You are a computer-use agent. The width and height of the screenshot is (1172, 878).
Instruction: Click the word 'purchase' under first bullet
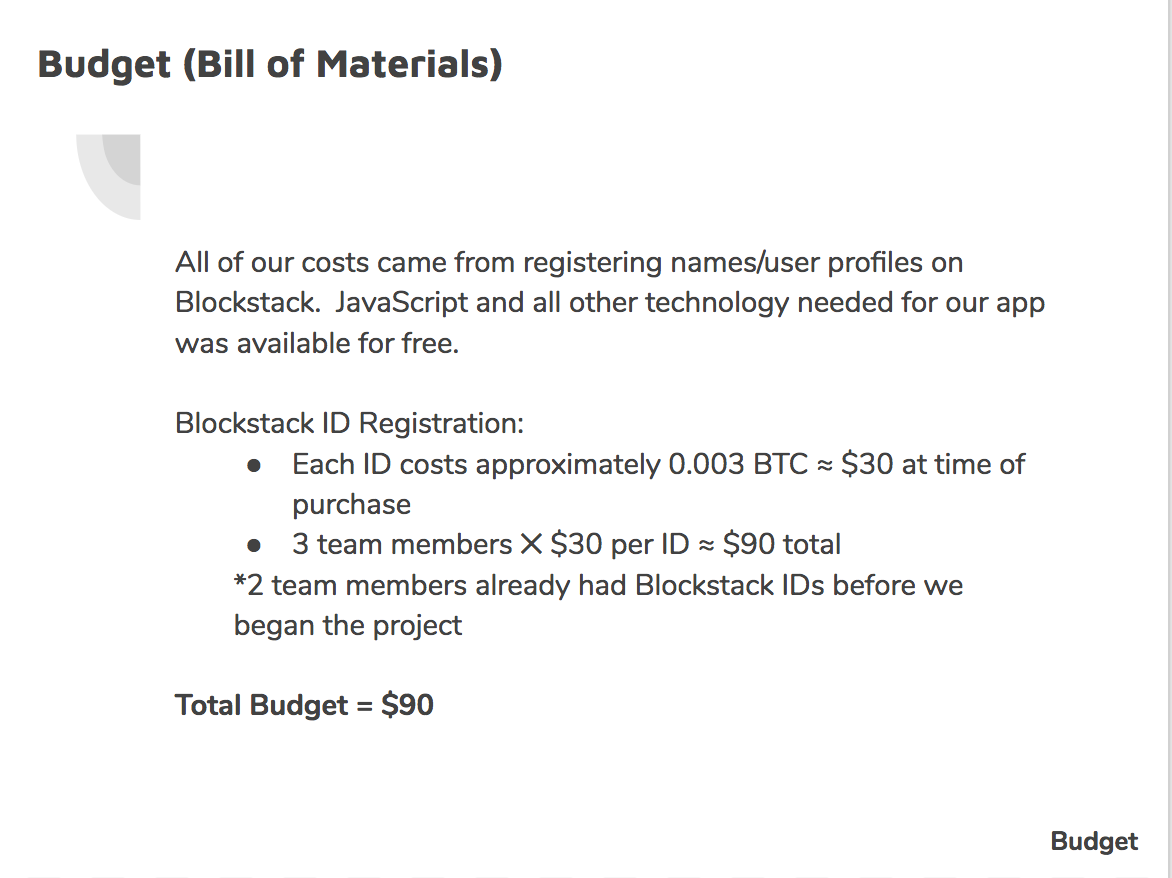click(351, 505)
